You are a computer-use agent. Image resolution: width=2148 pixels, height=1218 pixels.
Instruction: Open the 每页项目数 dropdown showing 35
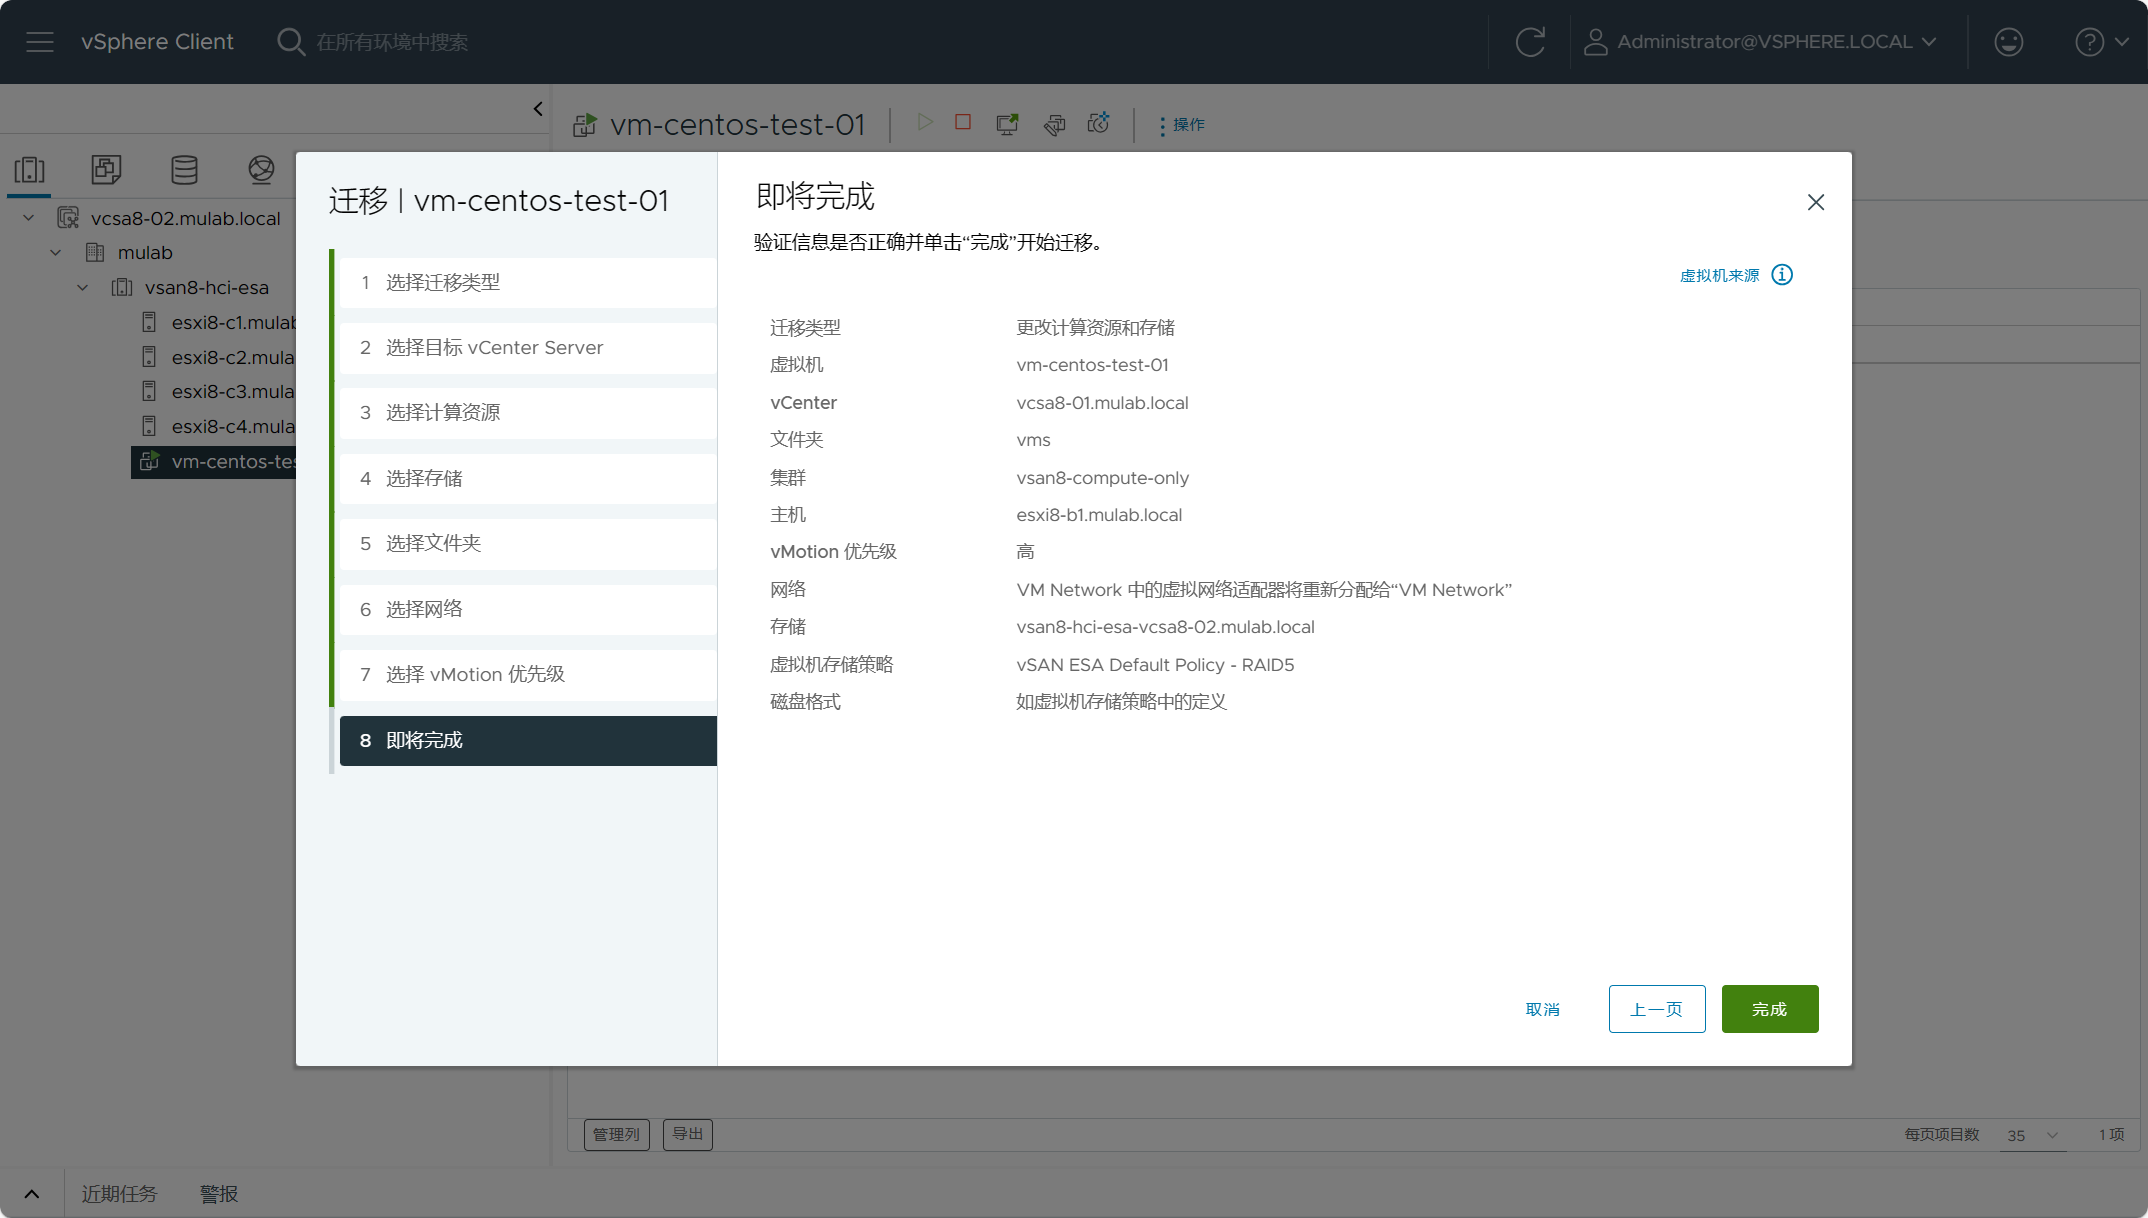(x=2033, y=1135)
